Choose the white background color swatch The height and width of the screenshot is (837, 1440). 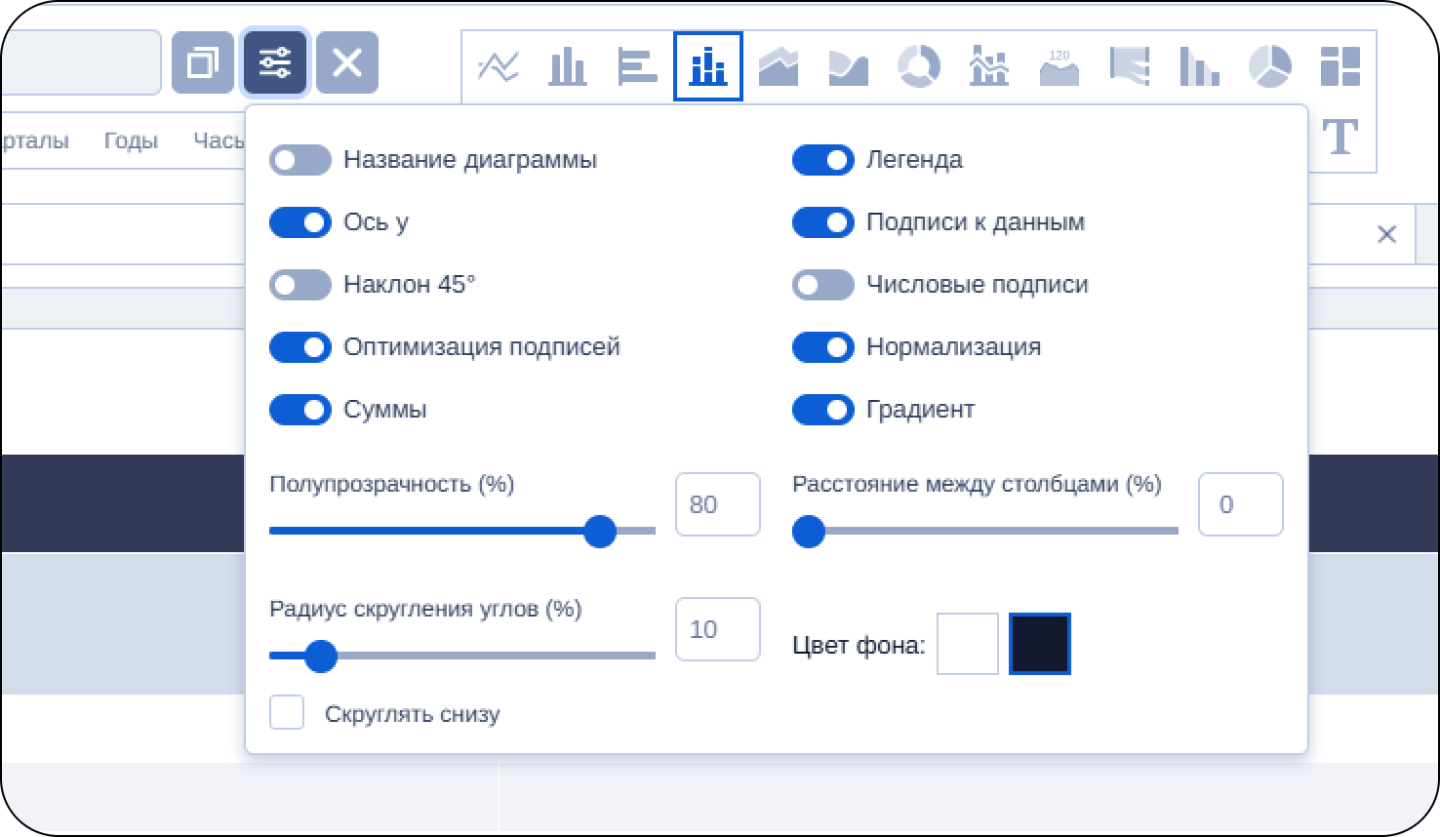tap(967, 644)
